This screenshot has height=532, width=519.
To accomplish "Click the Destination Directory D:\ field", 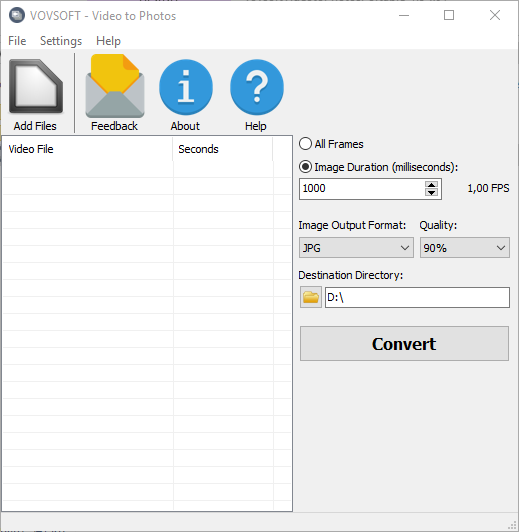I will coord(417,298).
